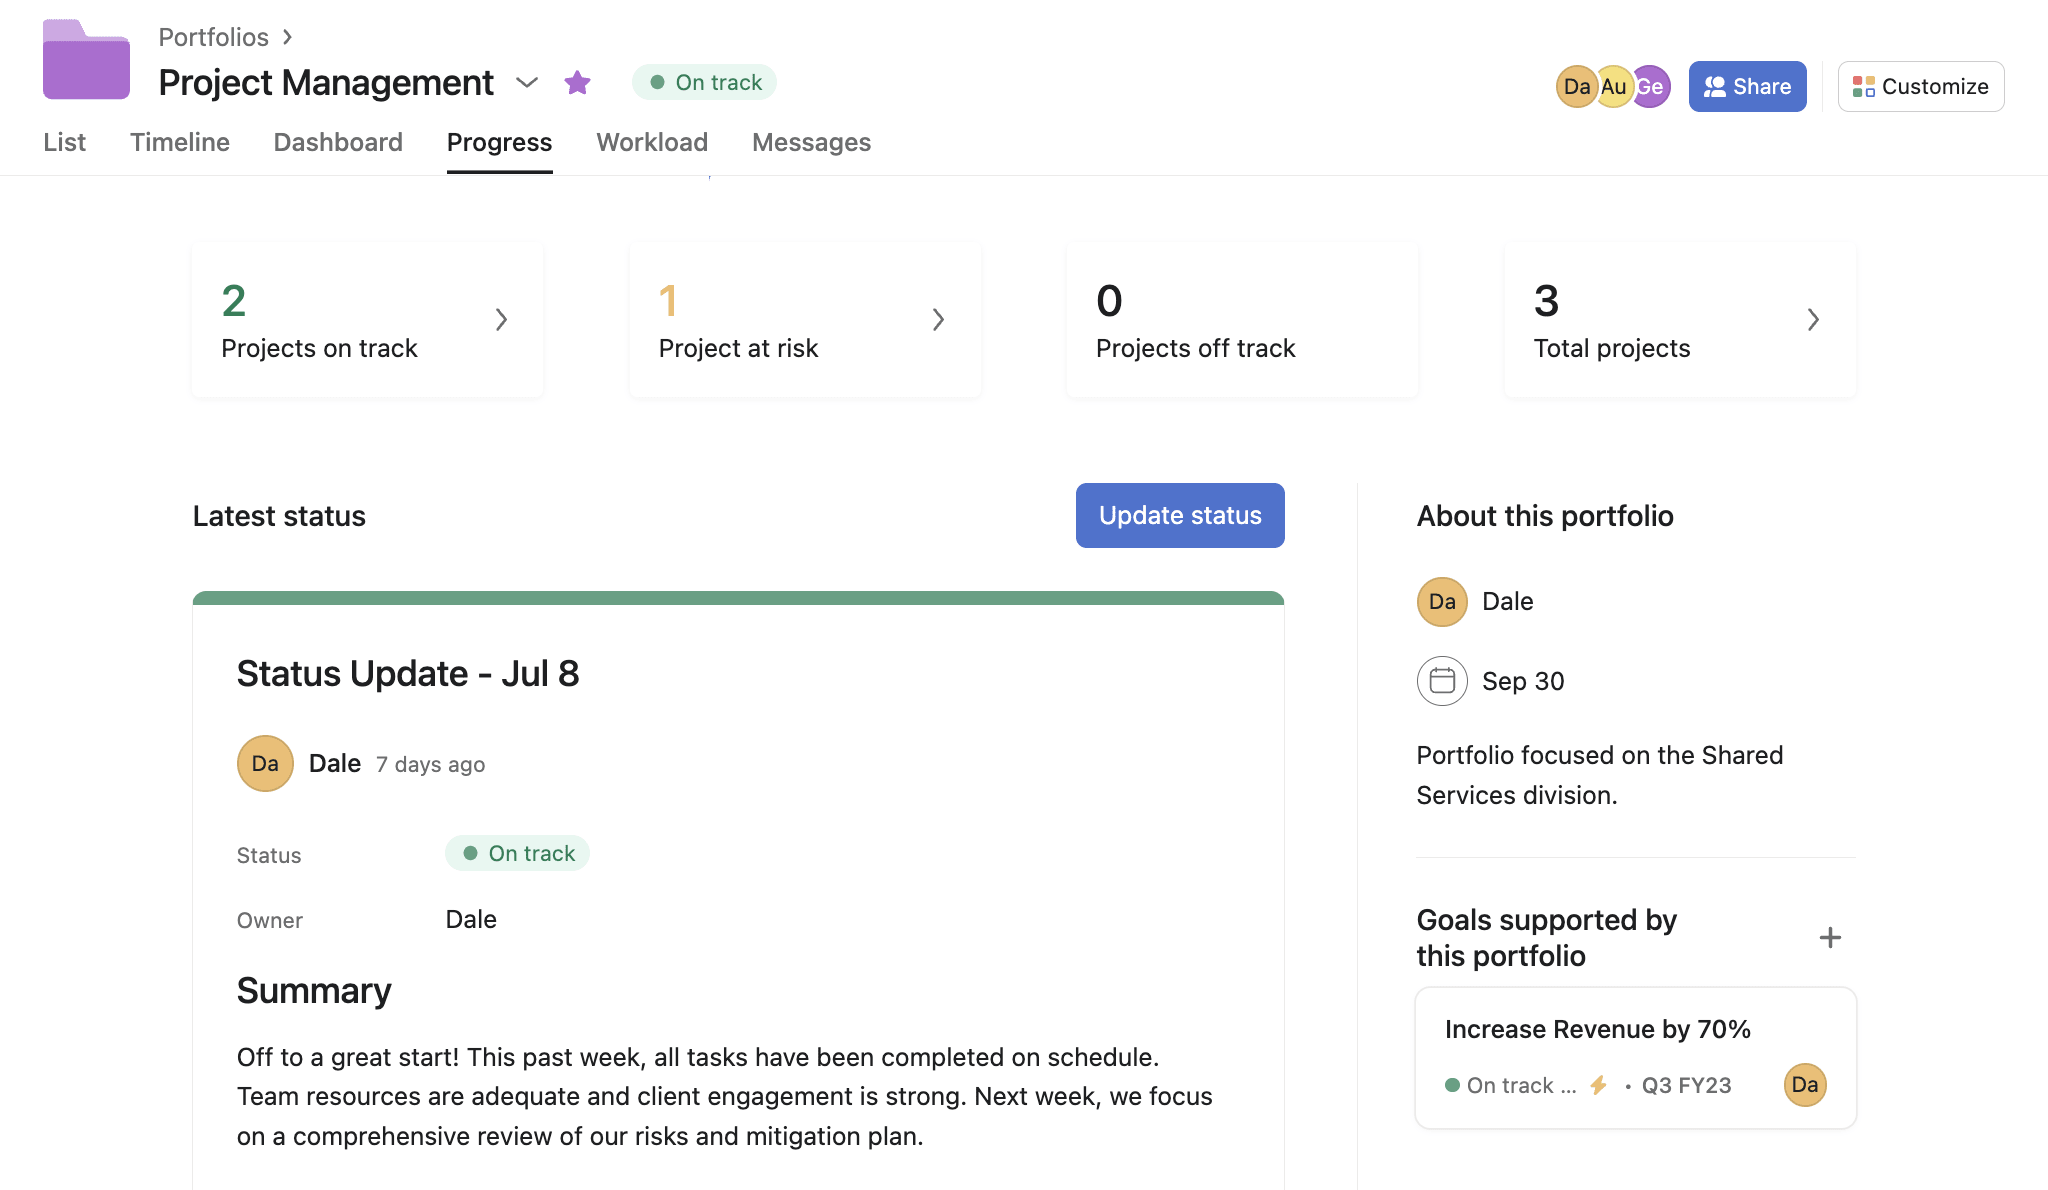Click Dale's avatar icon in About section
Screen dimensions: 2048x1190
(x=1442, y=601)
